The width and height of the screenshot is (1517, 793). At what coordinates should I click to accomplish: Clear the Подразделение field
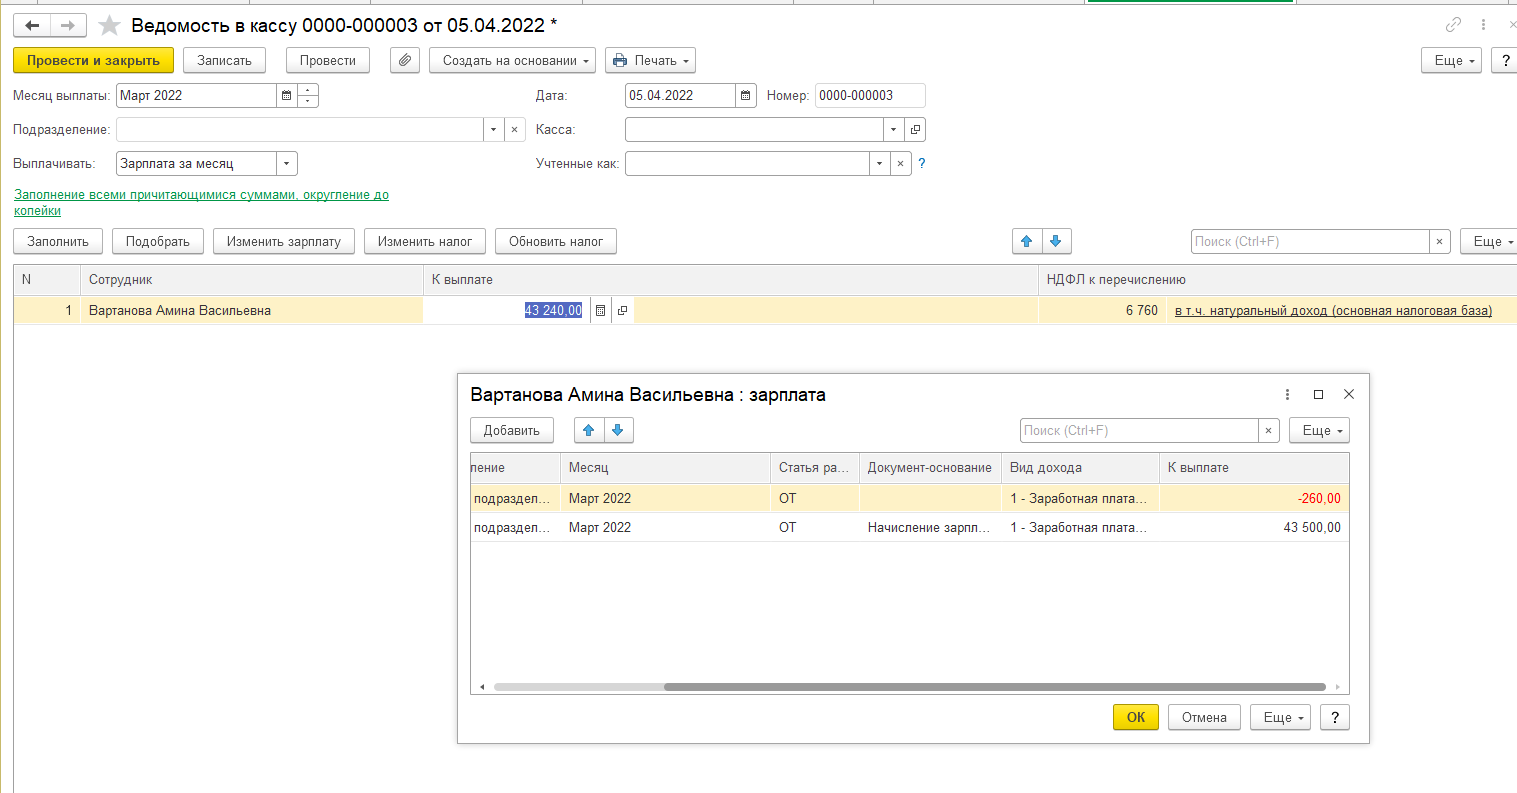click(514, 130)
